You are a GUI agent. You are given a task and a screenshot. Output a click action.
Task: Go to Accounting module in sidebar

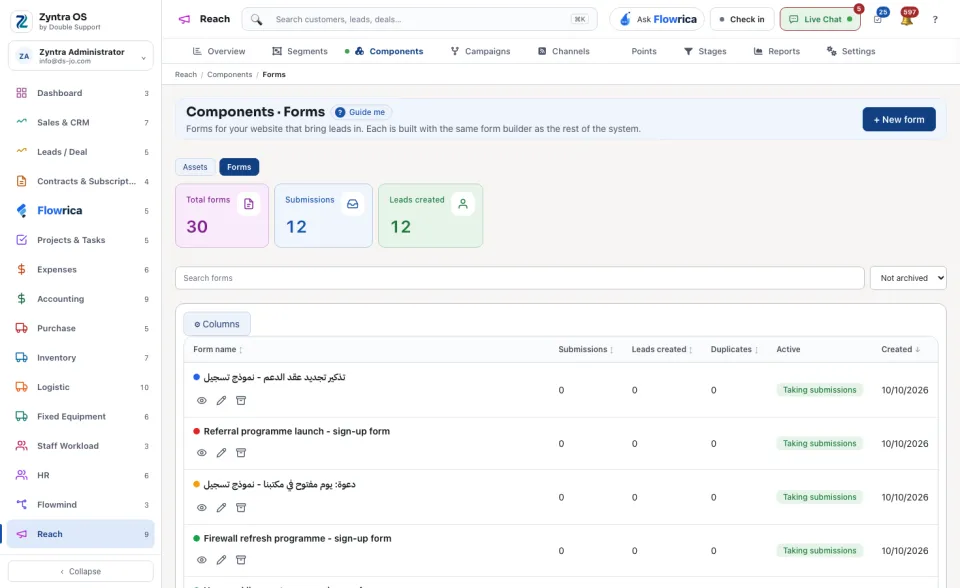(81, 299)
